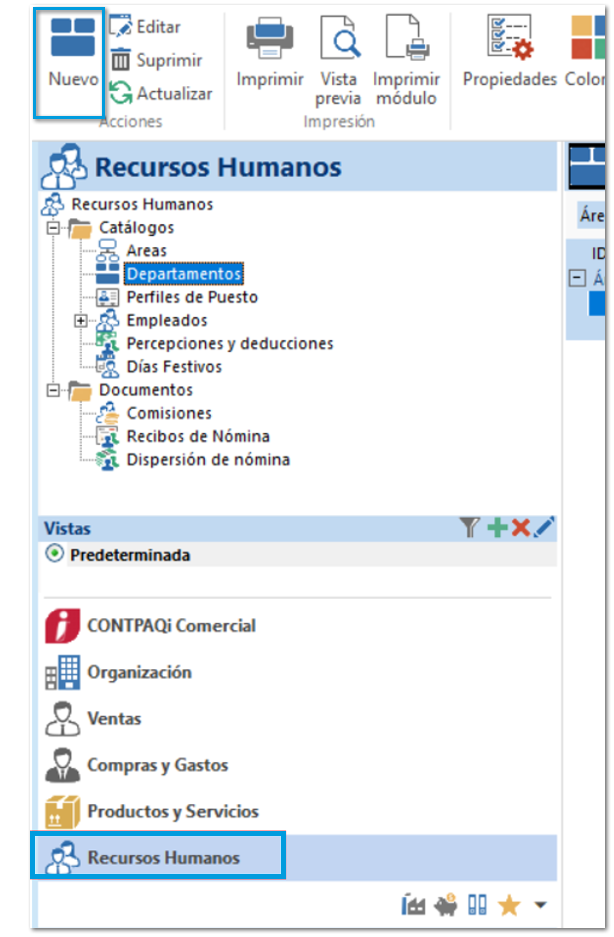Select the Predeterminada view radio button
The image size is (614, 937).
pos(54,555)
